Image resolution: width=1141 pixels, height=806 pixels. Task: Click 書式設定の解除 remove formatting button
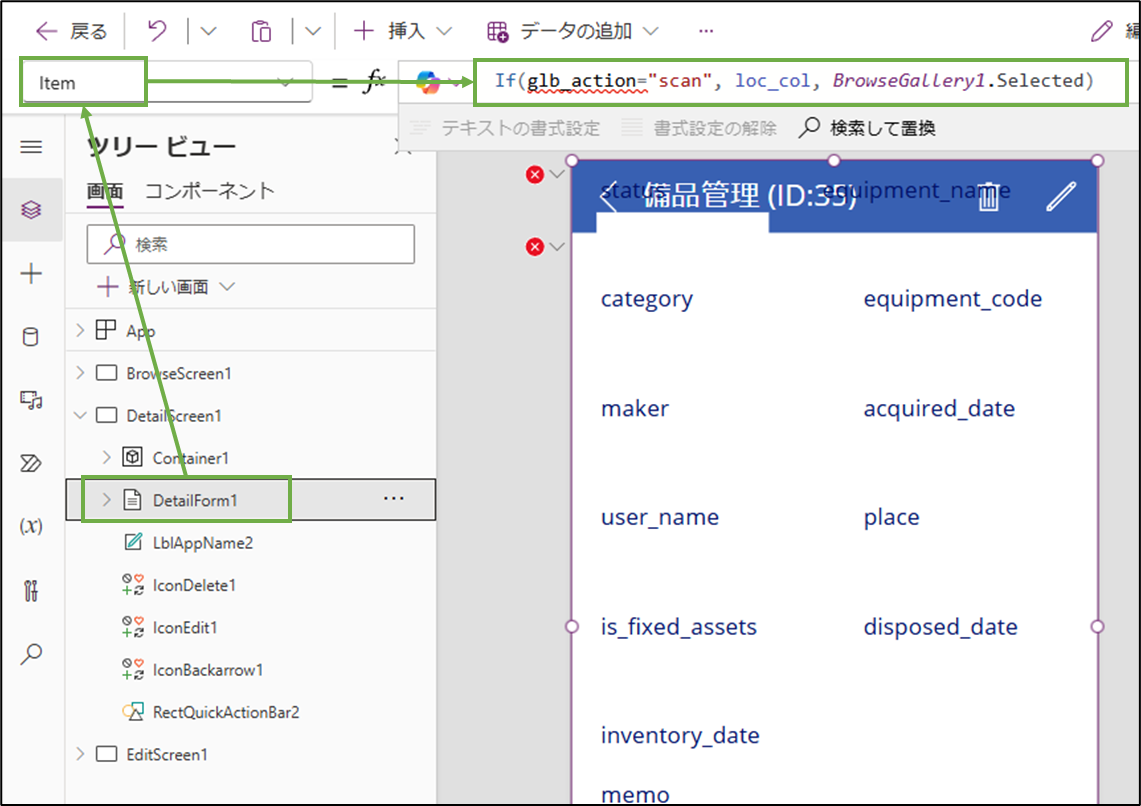[x=699, y=128]
